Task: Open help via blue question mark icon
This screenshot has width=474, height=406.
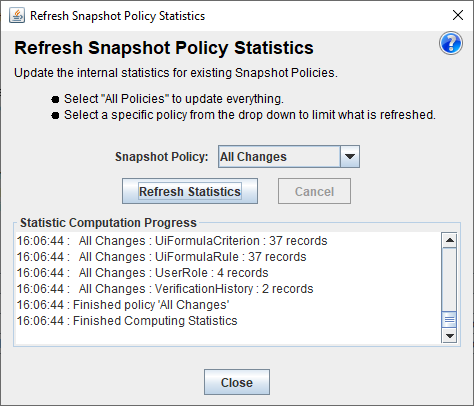Action: pos(451,43)
